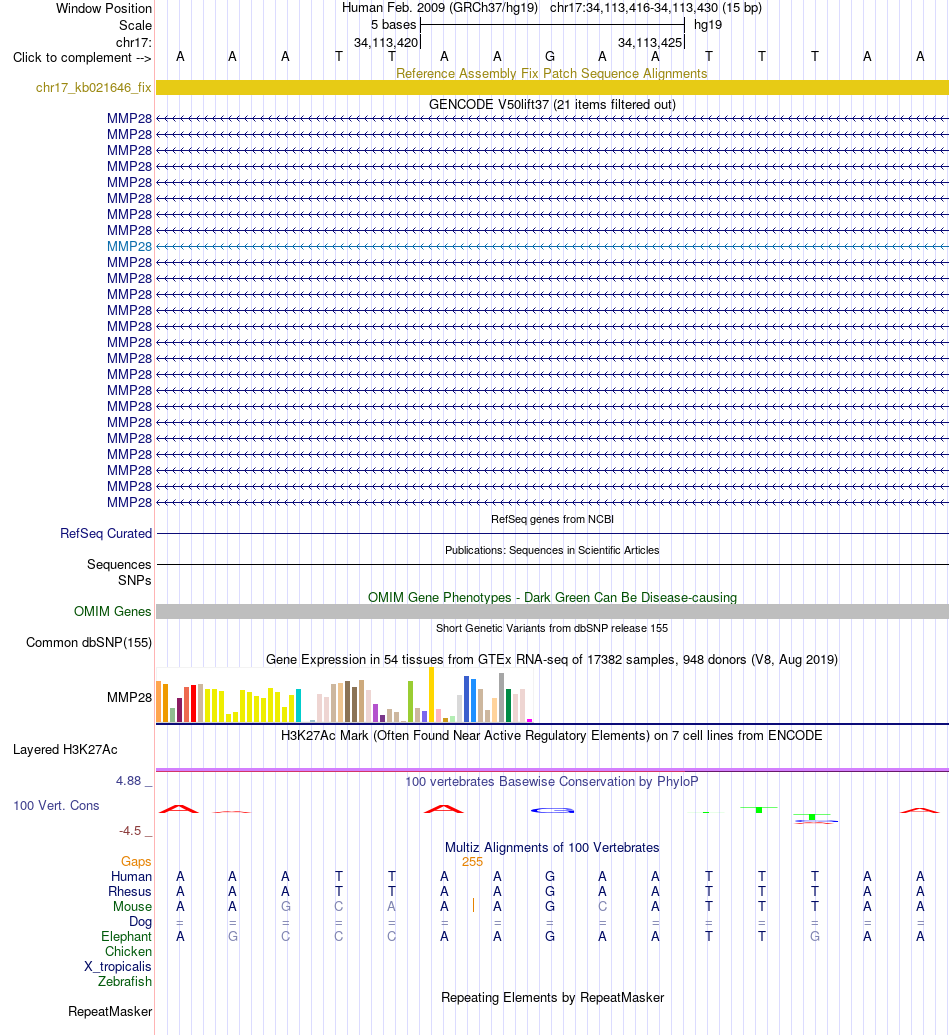
Task: Click the 'RepeatMasker' track label
Action: click(110, 1011)
